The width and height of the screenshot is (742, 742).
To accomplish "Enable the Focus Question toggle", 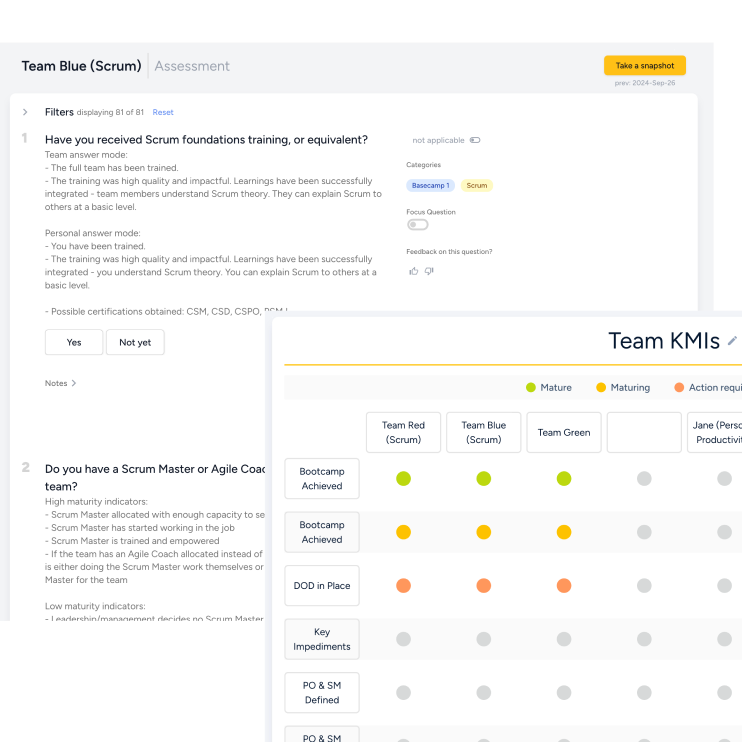I will click(417, 225).
